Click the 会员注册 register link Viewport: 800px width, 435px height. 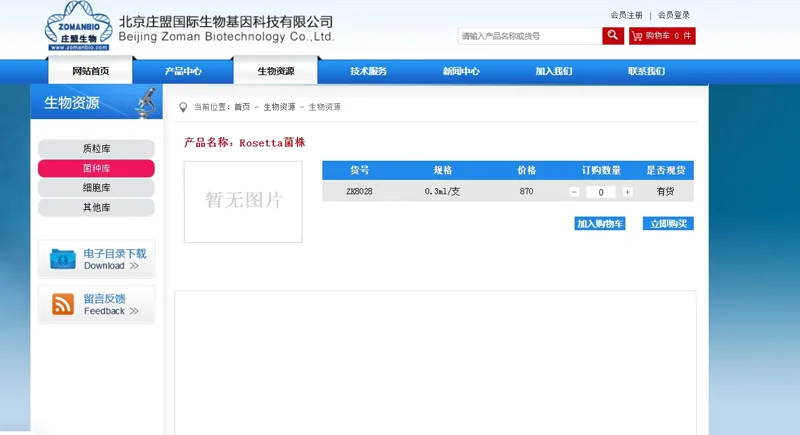click(627, 15)
